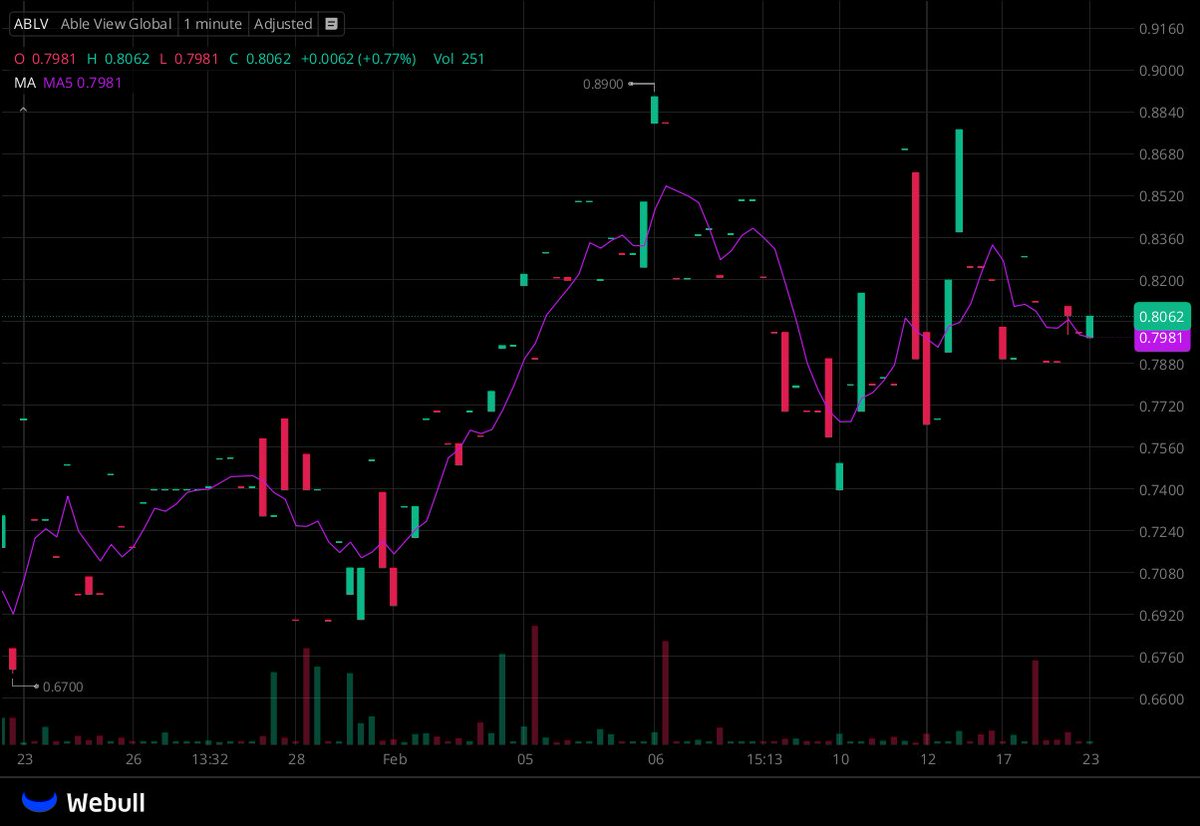
Task: Click the Webull logo
Action: click(x=85, y=801)
